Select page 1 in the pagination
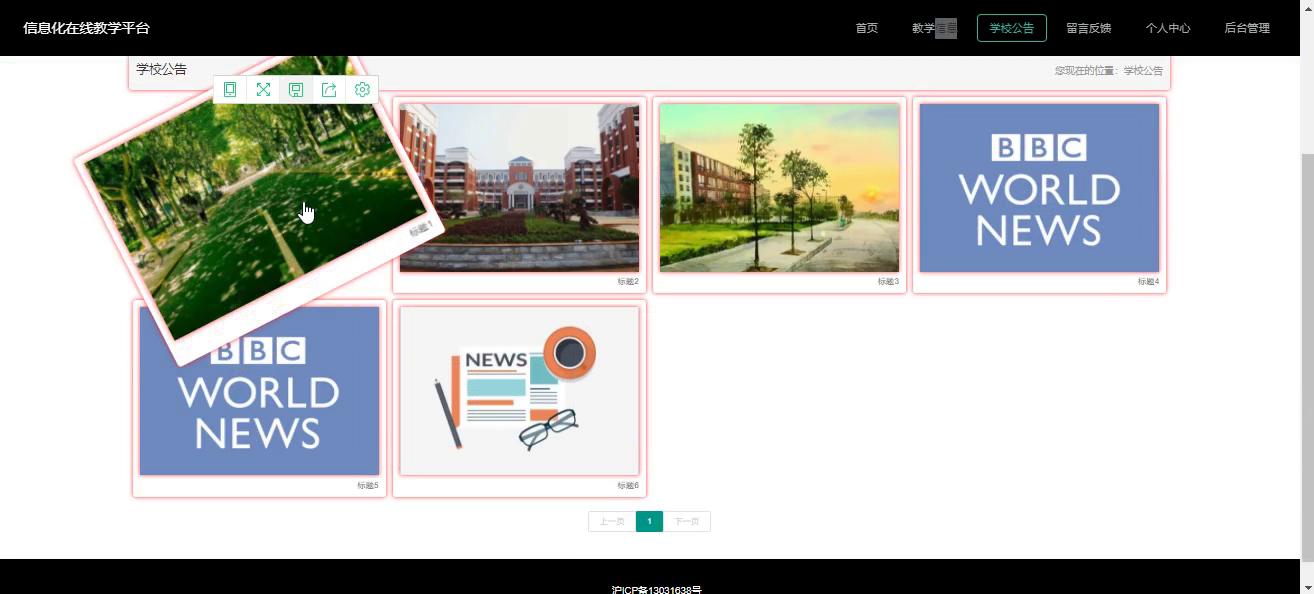The width and height of the screenshot is (1314, 594). click(x=649, y=522)
